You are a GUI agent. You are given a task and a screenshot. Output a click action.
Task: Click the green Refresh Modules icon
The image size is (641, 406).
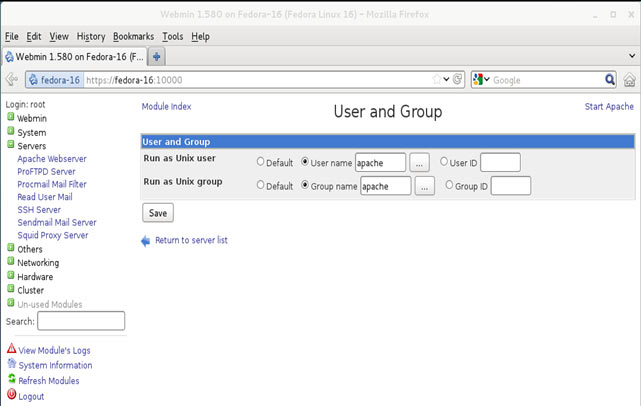click(11, 379)
